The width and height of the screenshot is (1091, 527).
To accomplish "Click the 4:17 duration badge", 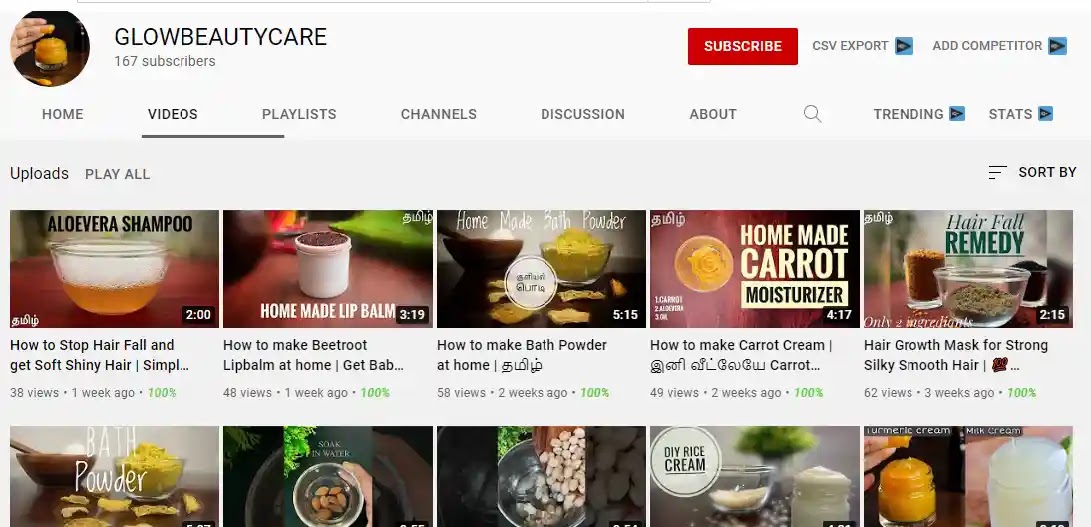I will coord(839,315).
